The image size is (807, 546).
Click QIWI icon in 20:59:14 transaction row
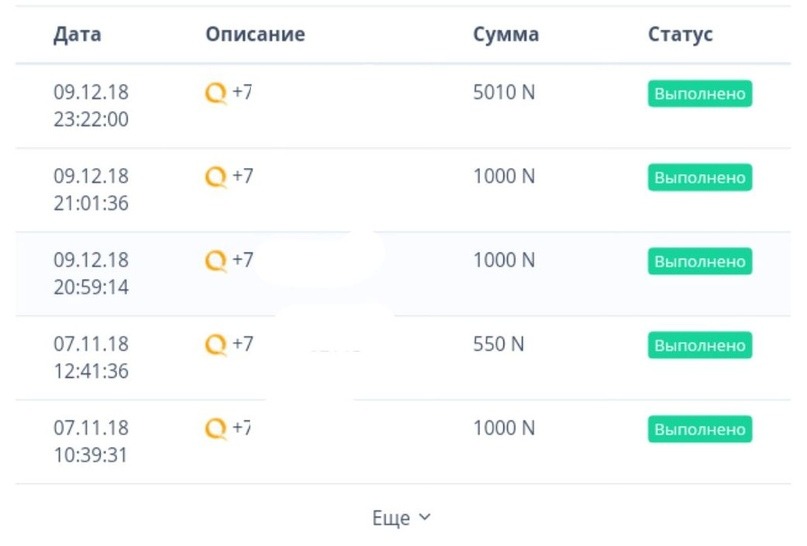[216, 262]
